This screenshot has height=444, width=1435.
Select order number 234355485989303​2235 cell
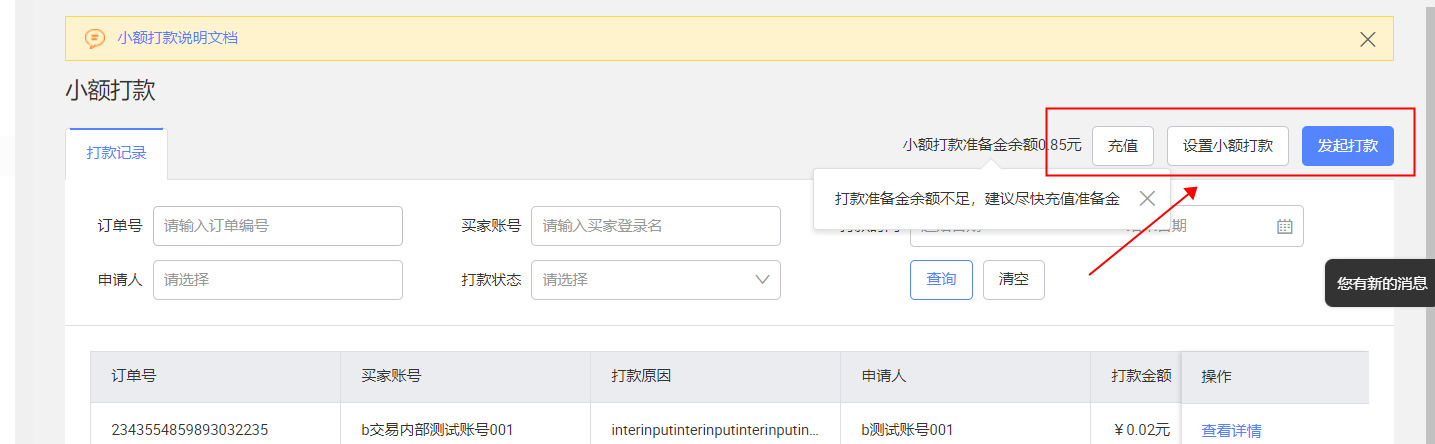[189, 431]
